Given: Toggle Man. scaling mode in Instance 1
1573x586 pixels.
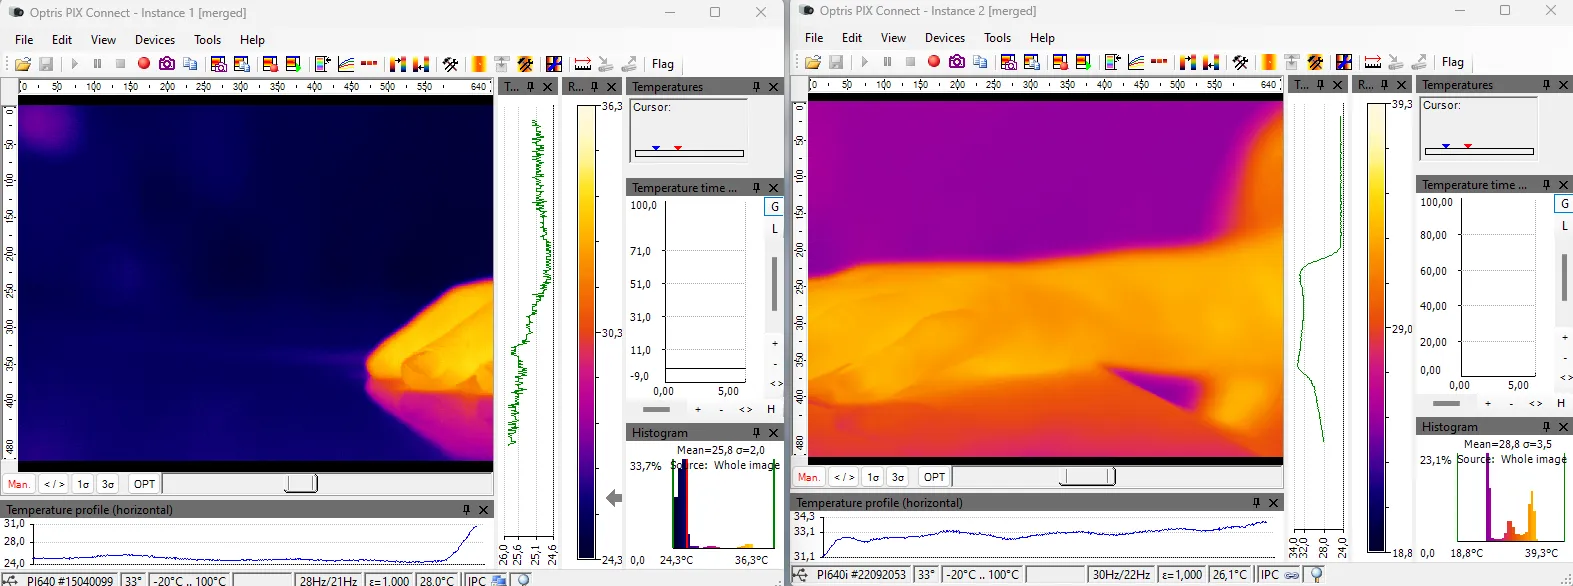Looking at the screenshot, I should [x=19, y=484].
